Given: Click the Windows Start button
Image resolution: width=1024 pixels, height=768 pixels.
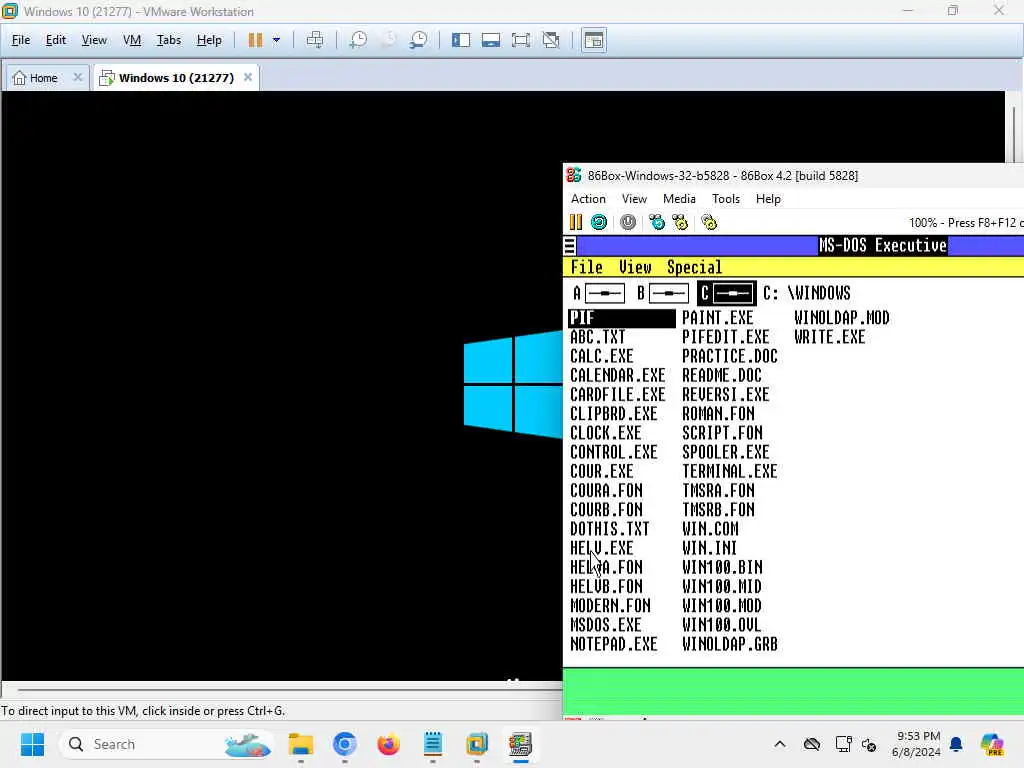Looking at the screenshot, I should pyautogui.click(x=32, y=744).
